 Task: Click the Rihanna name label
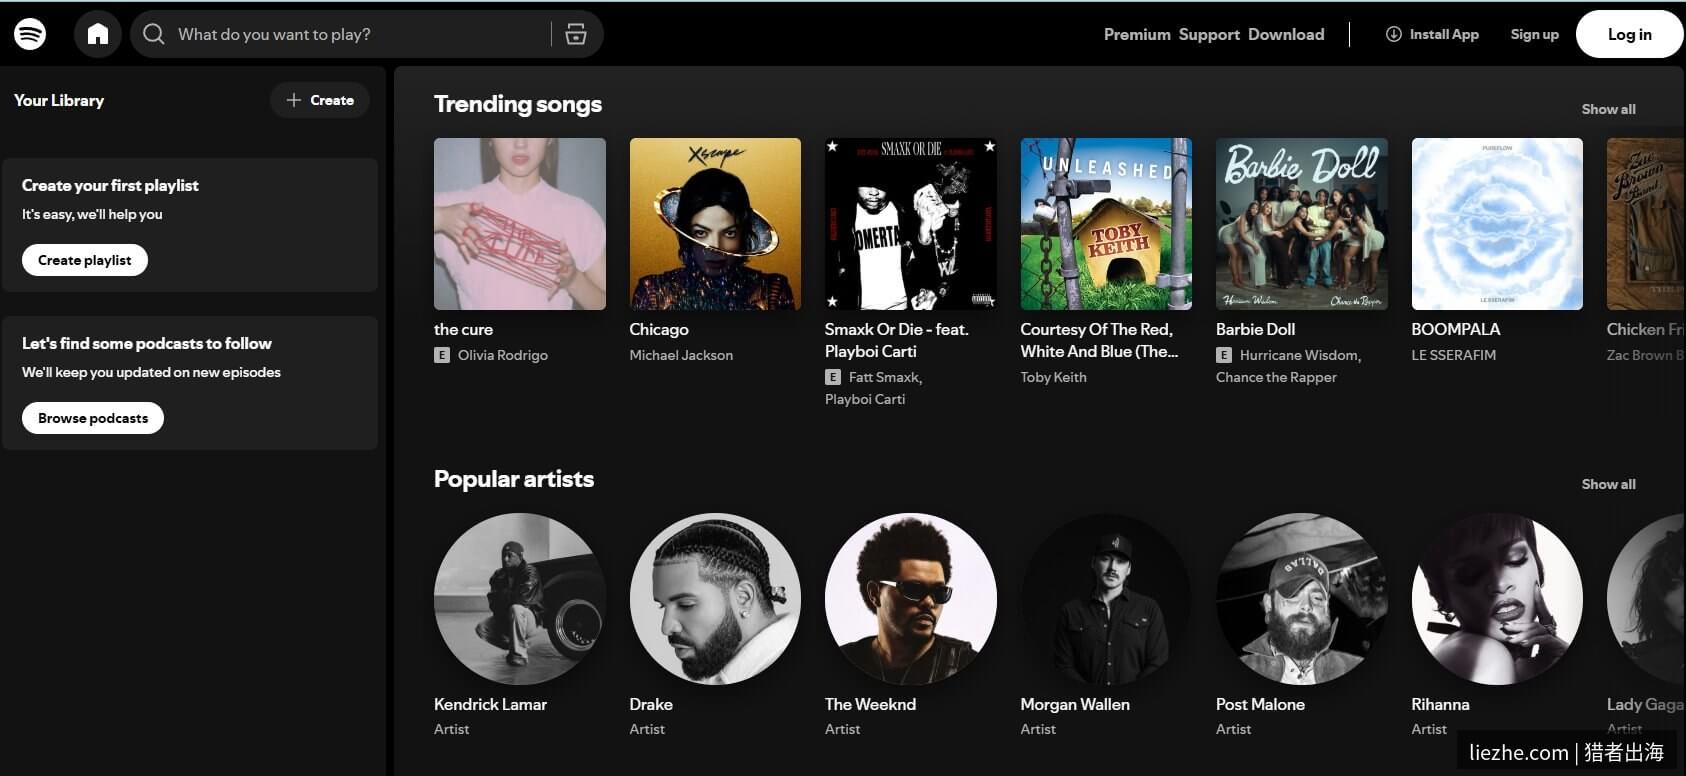pos(1440,704)
